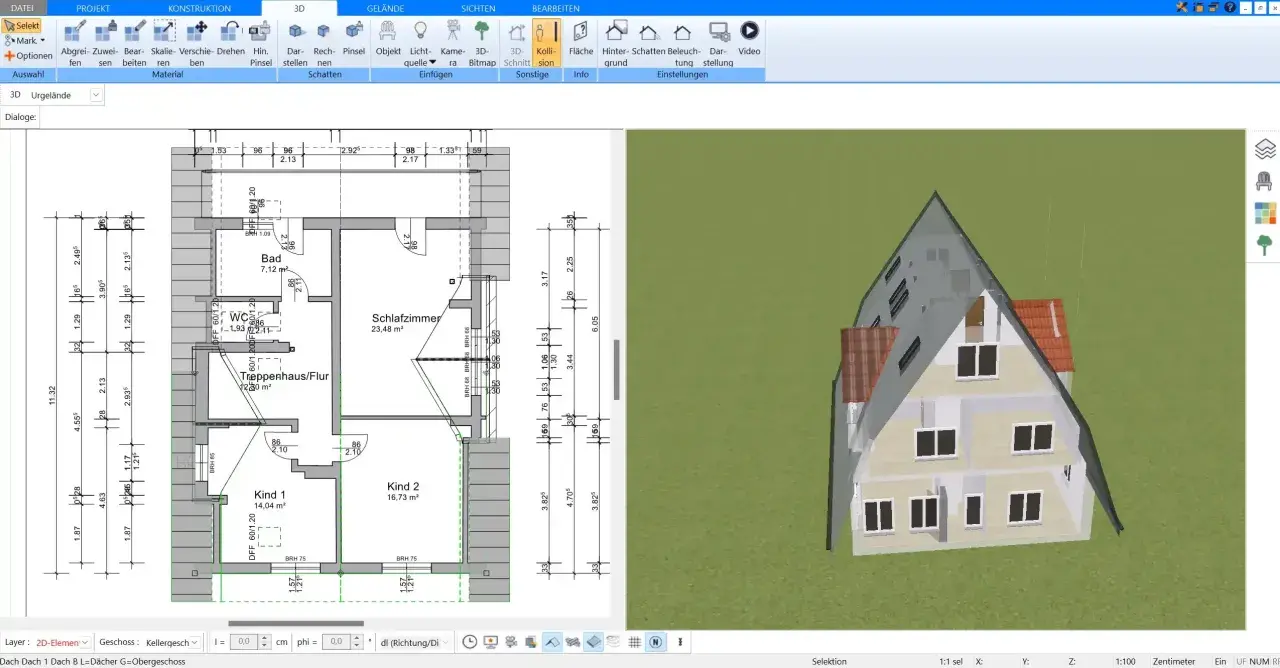This screenshot has width=1280, height=668.
Task: Increase the phi angle stepper value
Action: pyautogui.click(x=359, y=638)
